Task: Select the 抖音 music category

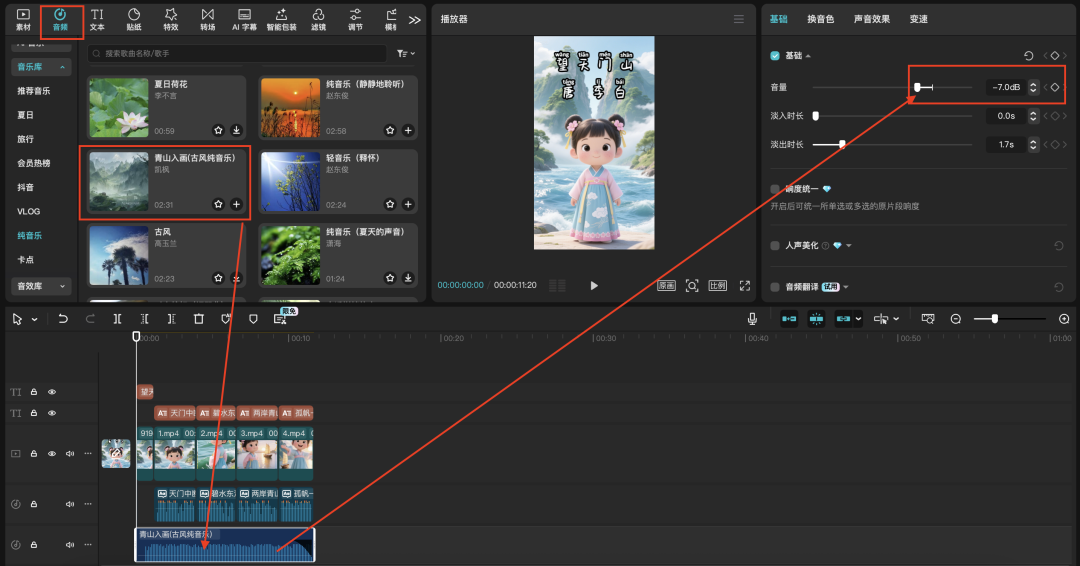Action: pos(26,187)
